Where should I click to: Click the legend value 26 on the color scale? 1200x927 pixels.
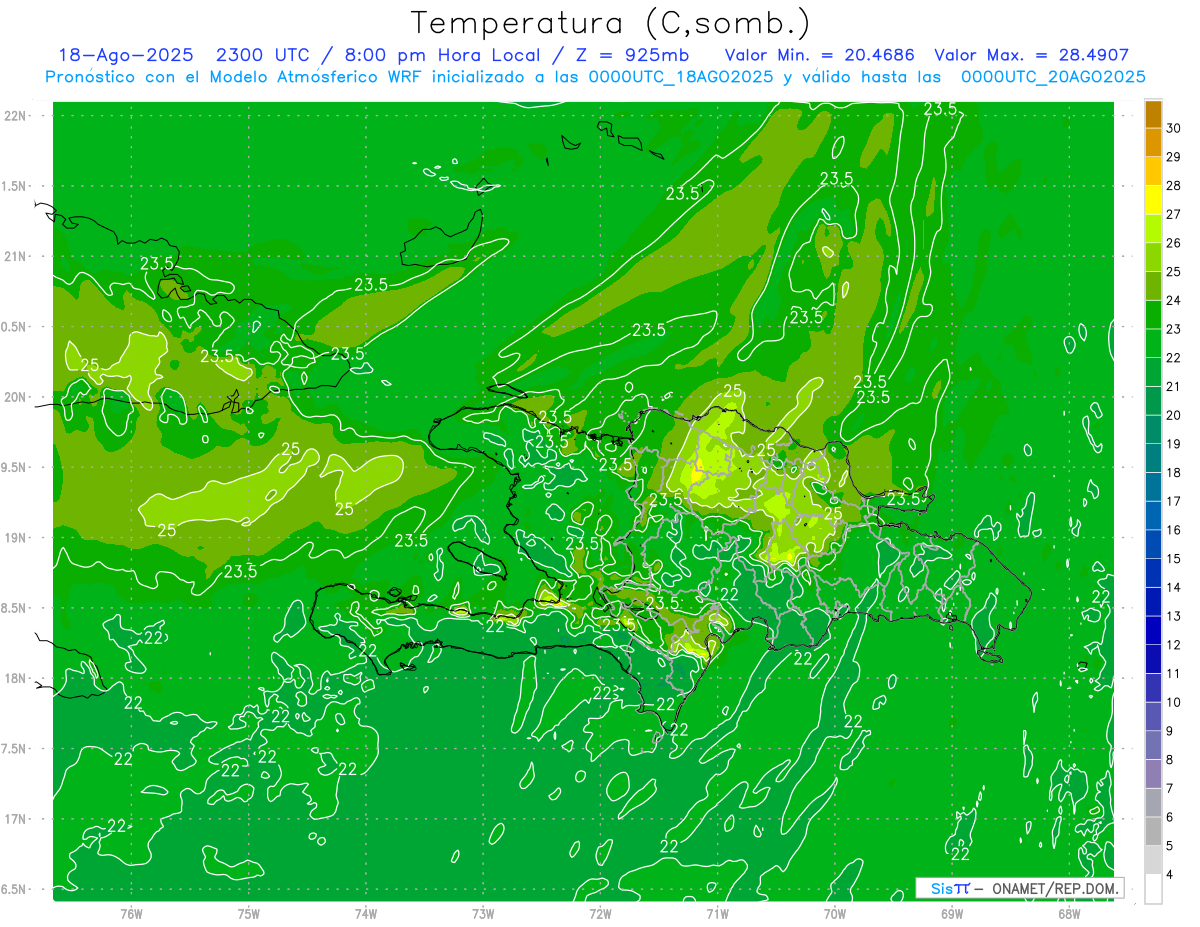(x=1174, y=243)
